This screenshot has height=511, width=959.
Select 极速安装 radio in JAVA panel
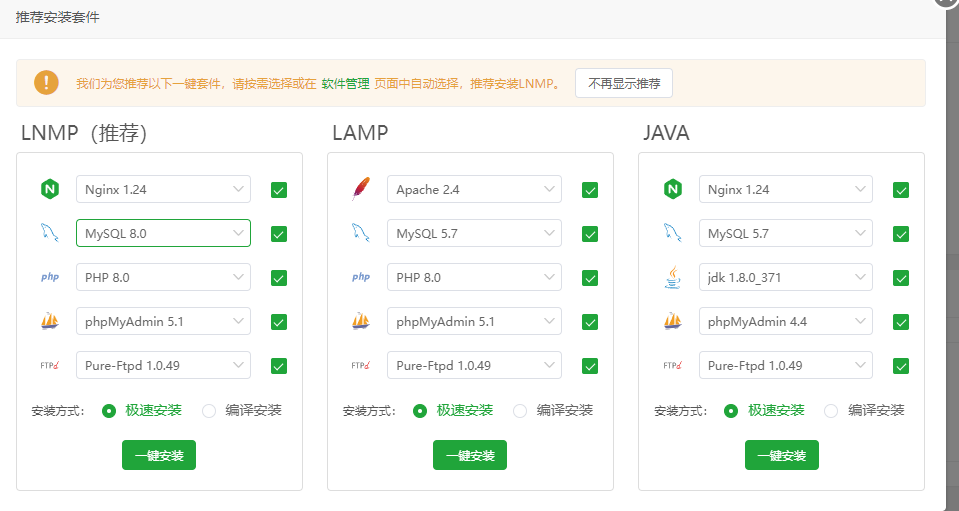click(x=731, y=410)
